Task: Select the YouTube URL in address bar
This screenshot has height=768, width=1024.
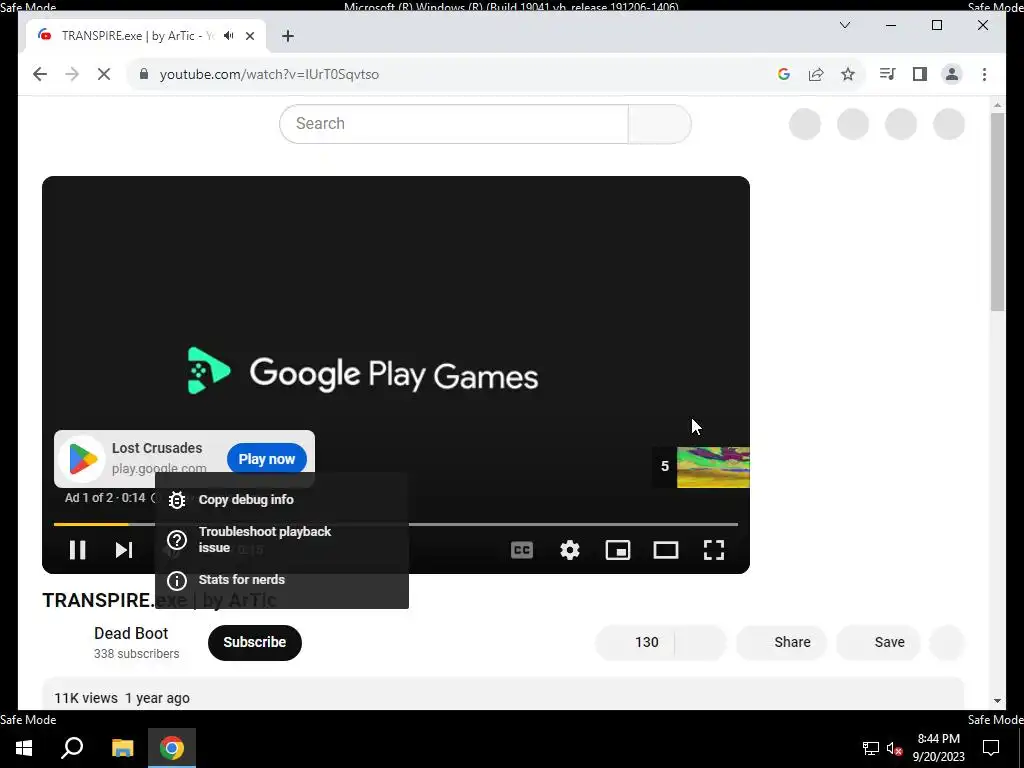Action: pos(269,74)
